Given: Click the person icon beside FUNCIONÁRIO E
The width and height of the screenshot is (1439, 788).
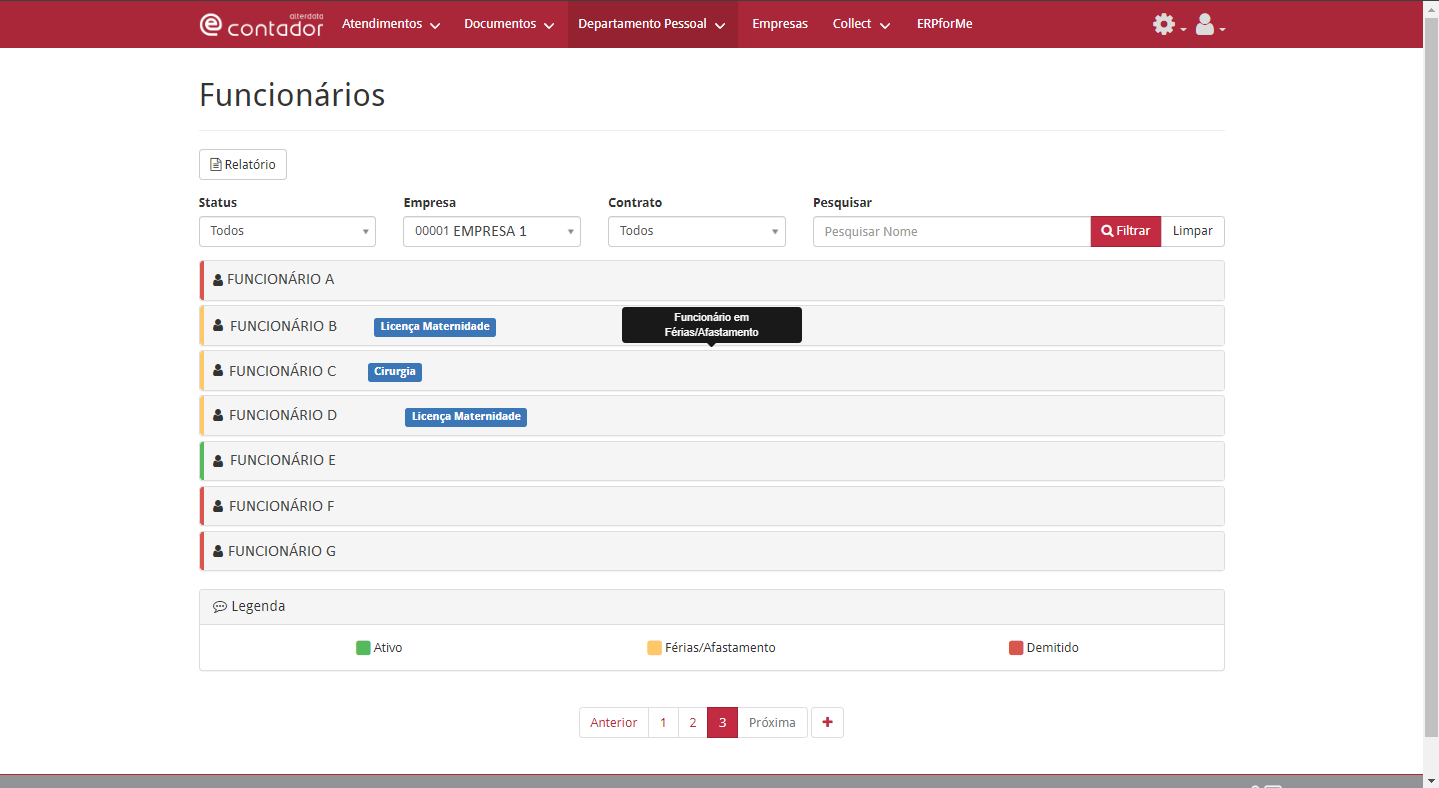Looking at the screenshot, I should tap(218, 461).
